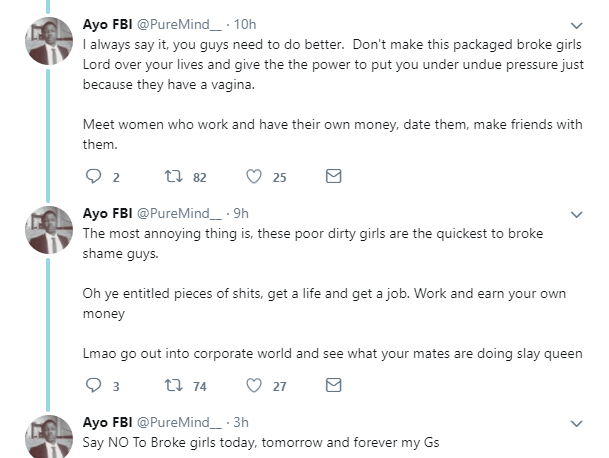This screenshot has width=609, height=458.
Task: Click the avatar beside the 3h tweet
Action: (x=47, y=438)
